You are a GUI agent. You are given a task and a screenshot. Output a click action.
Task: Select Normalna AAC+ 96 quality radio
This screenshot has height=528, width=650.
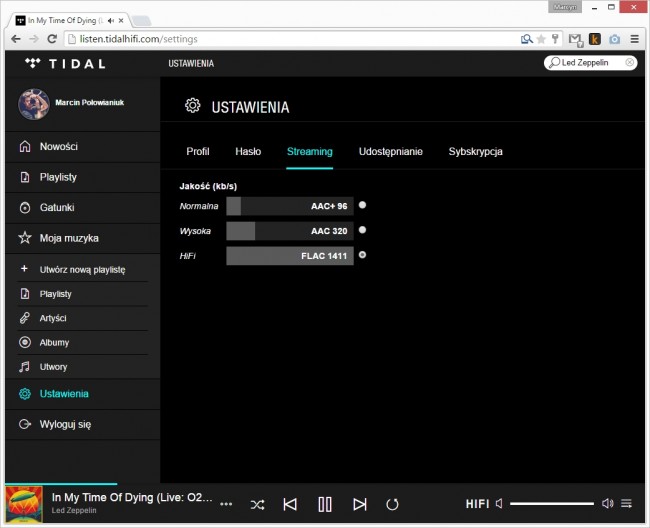pyautogui.click(x=362, y=205)
